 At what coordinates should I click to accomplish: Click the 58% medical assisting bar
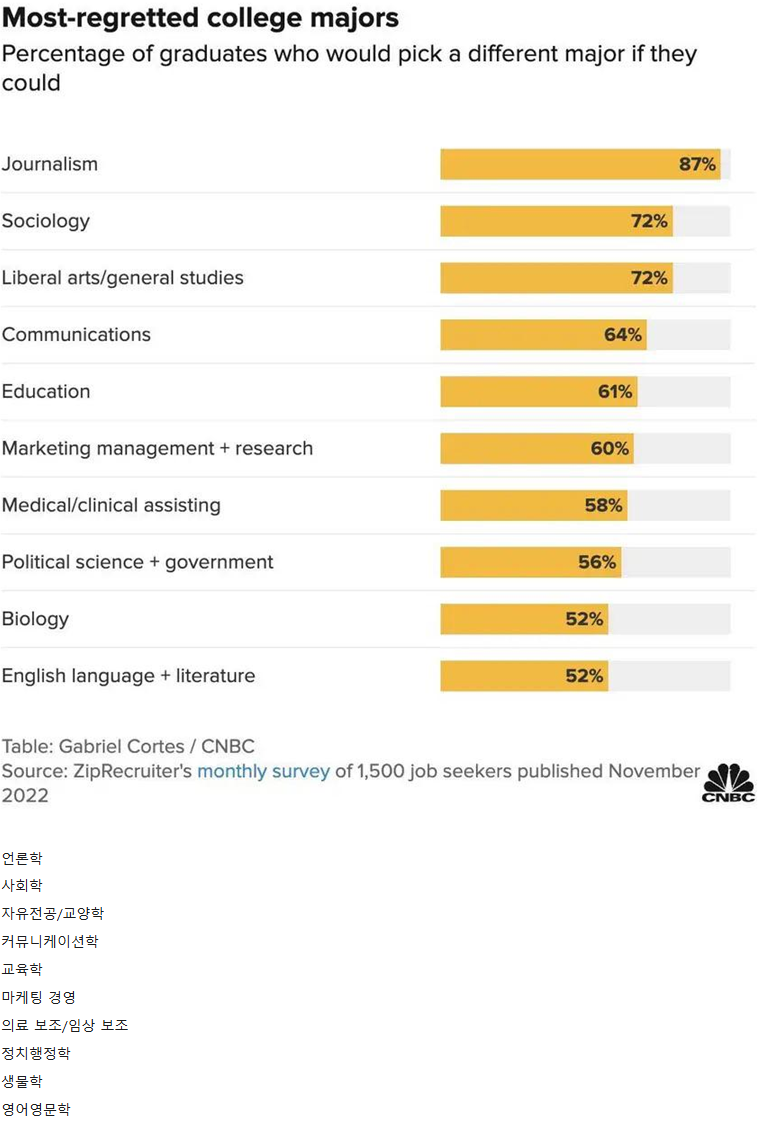[x=533, y=505]
